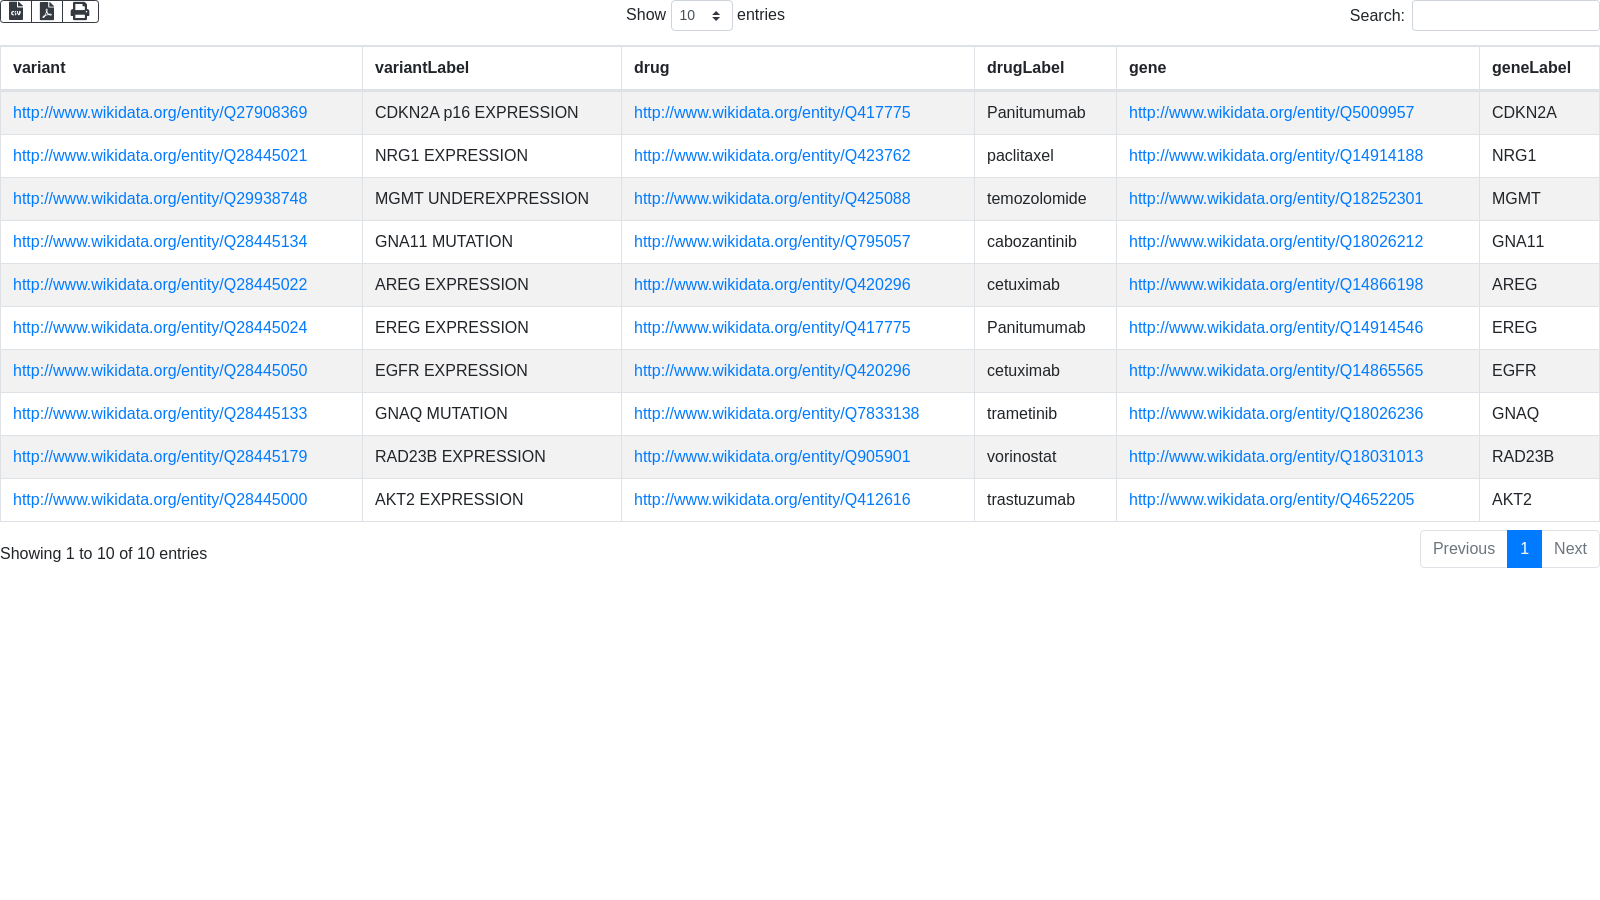
Task: Go to the Next page
Action: click(x=1570, y=548)
